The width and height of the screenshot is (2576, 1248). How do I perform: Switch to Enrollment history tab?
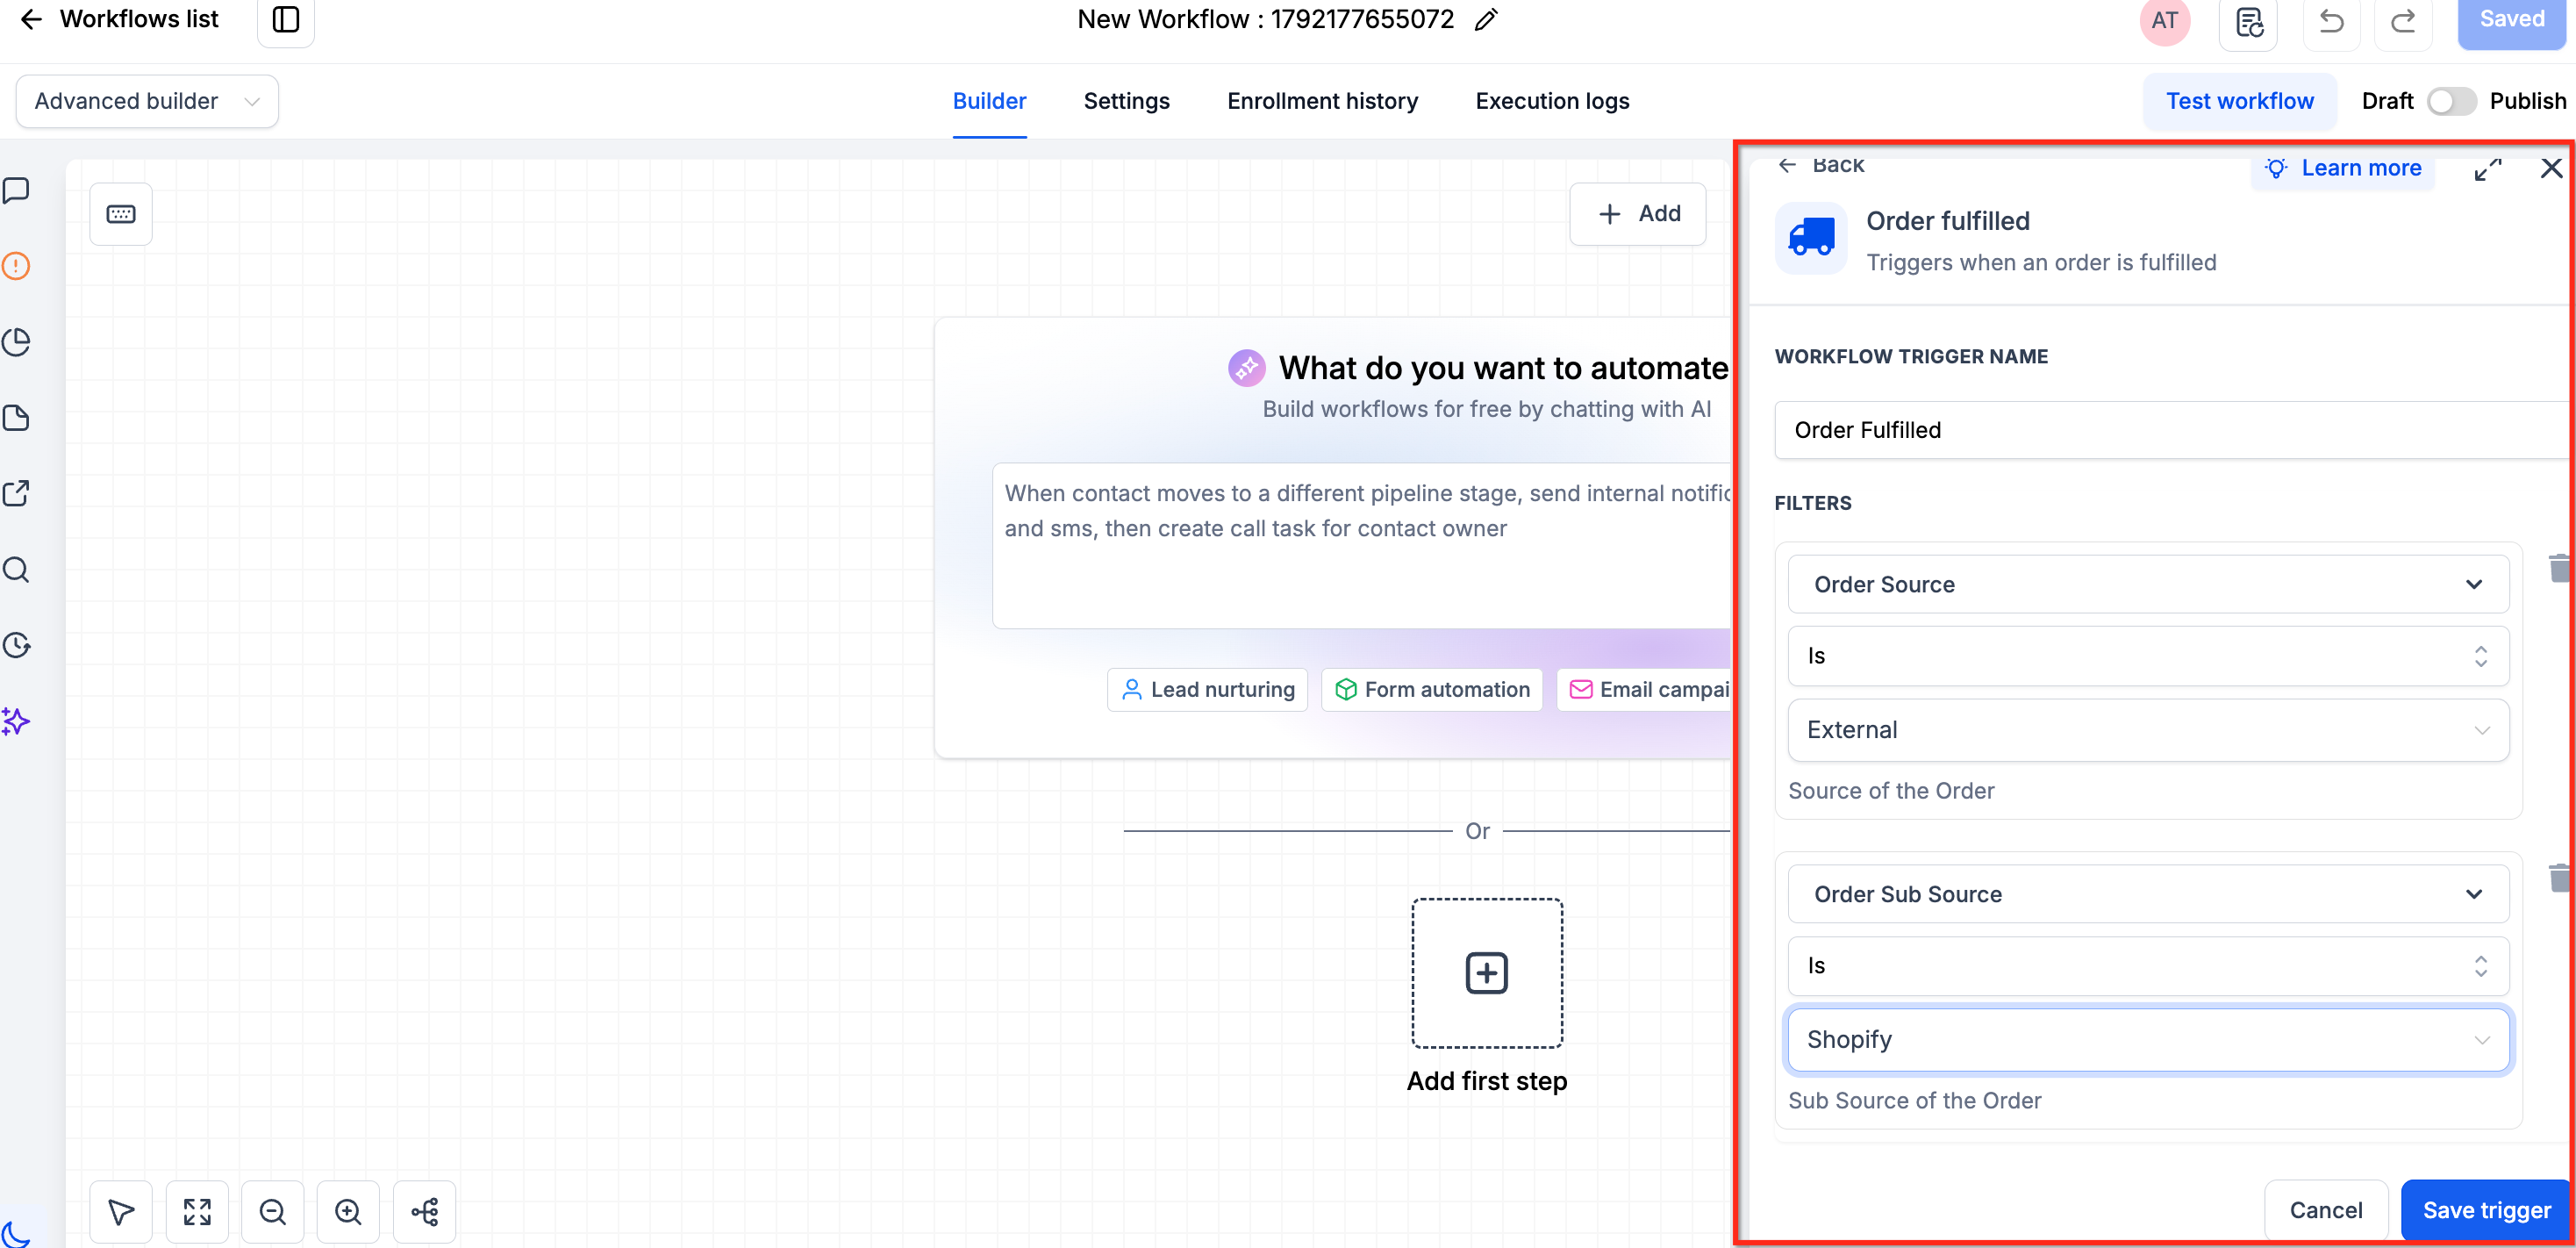[x=1322, y=101]
